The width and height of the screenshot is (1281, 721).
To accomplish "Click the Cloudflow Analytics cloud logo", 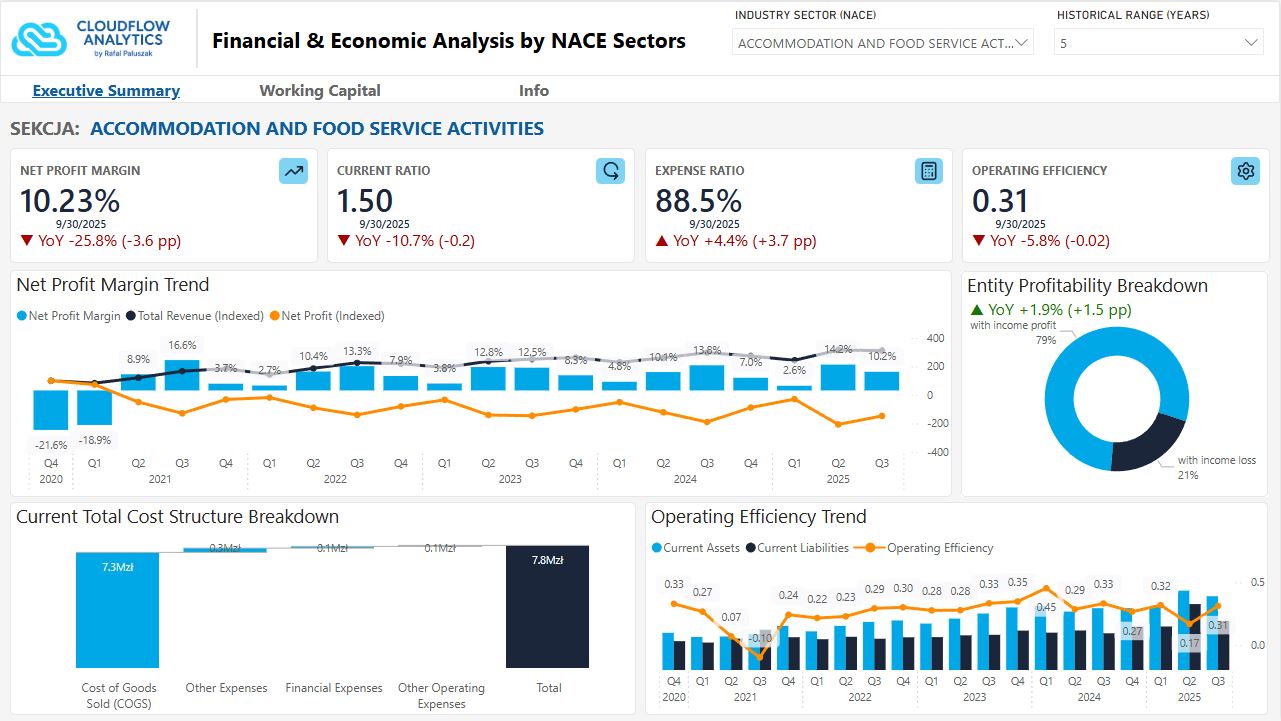I will (39, 39).
